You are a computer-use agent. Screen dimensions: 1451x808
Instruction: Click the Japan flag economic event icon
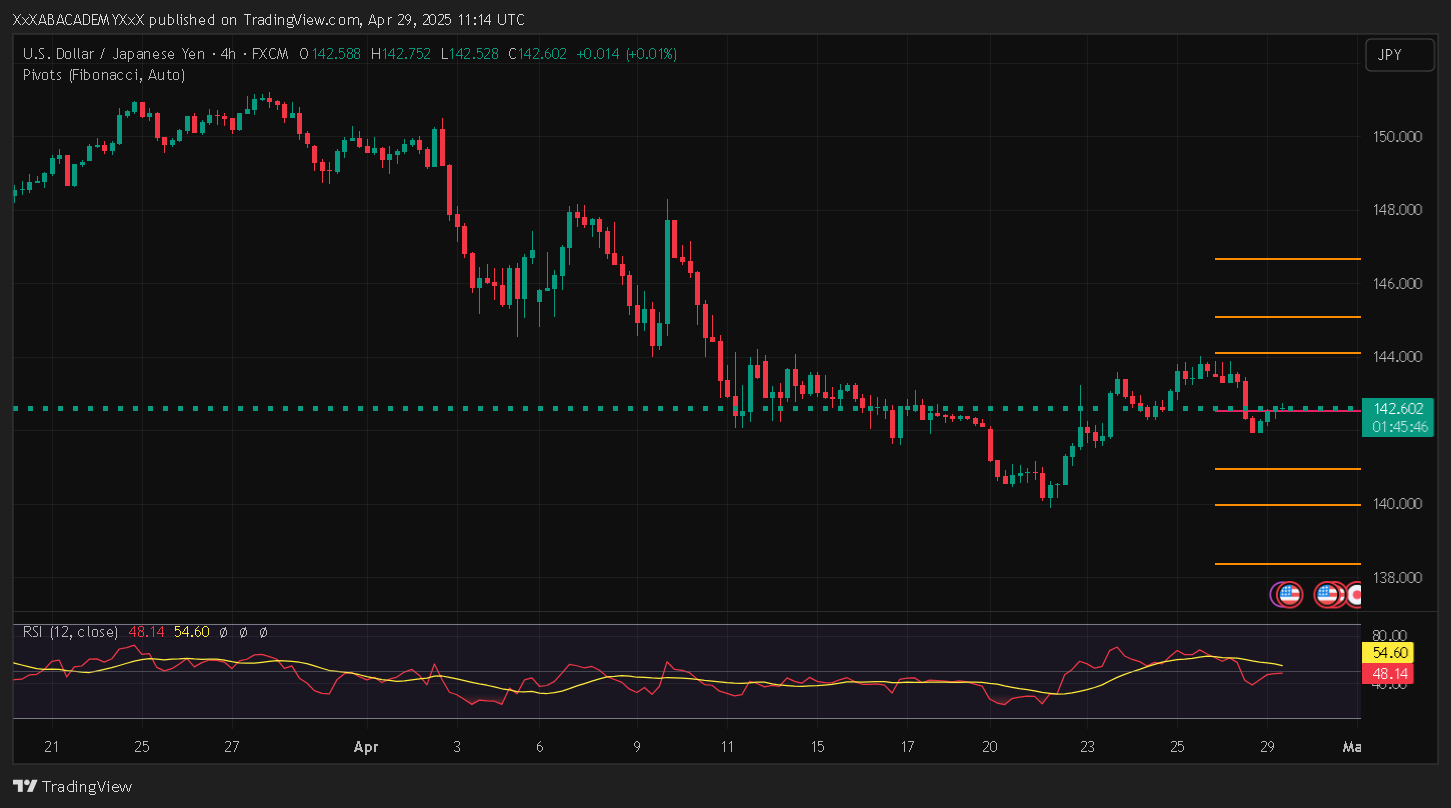pos(1354,595)
